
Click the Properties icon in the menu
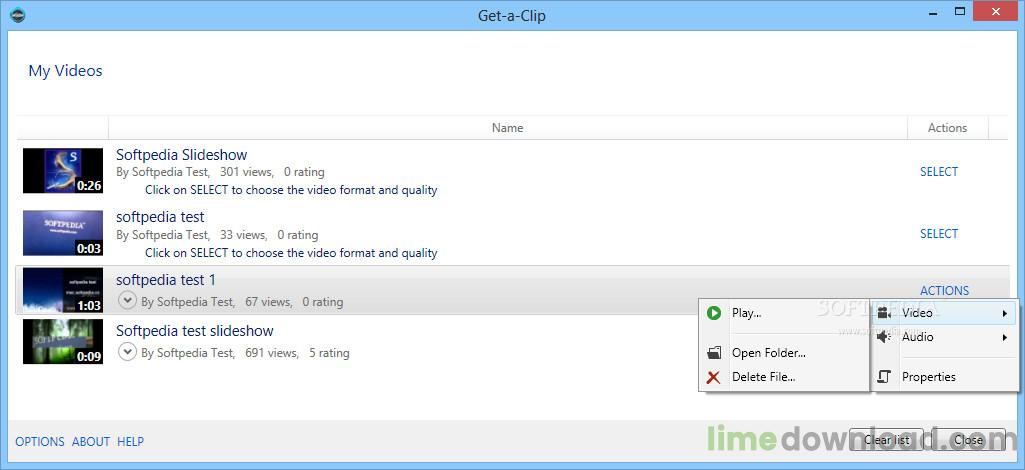coord(884,377)
